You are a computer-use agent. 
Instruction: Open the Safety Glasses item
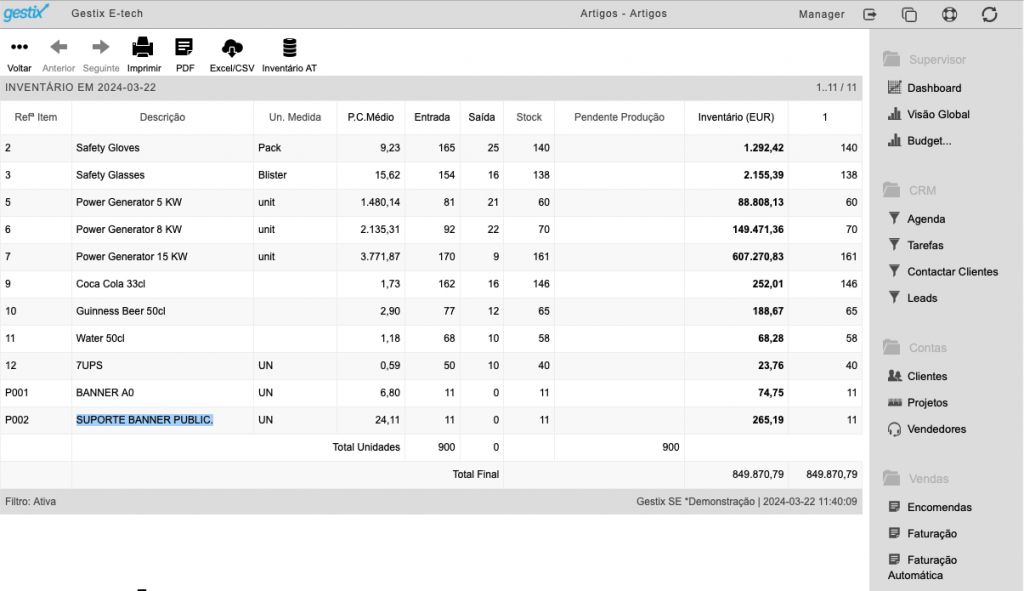(x=110, y=175)
